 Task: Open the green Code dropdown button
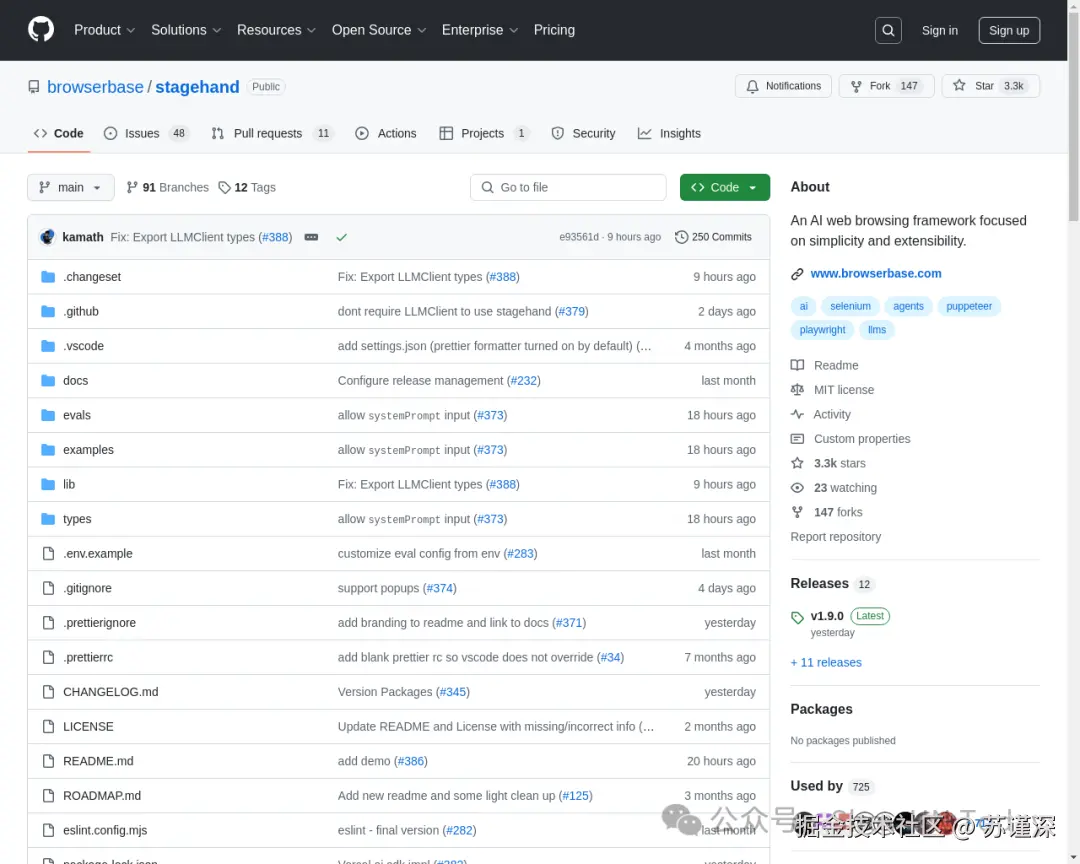pos(724,187)
